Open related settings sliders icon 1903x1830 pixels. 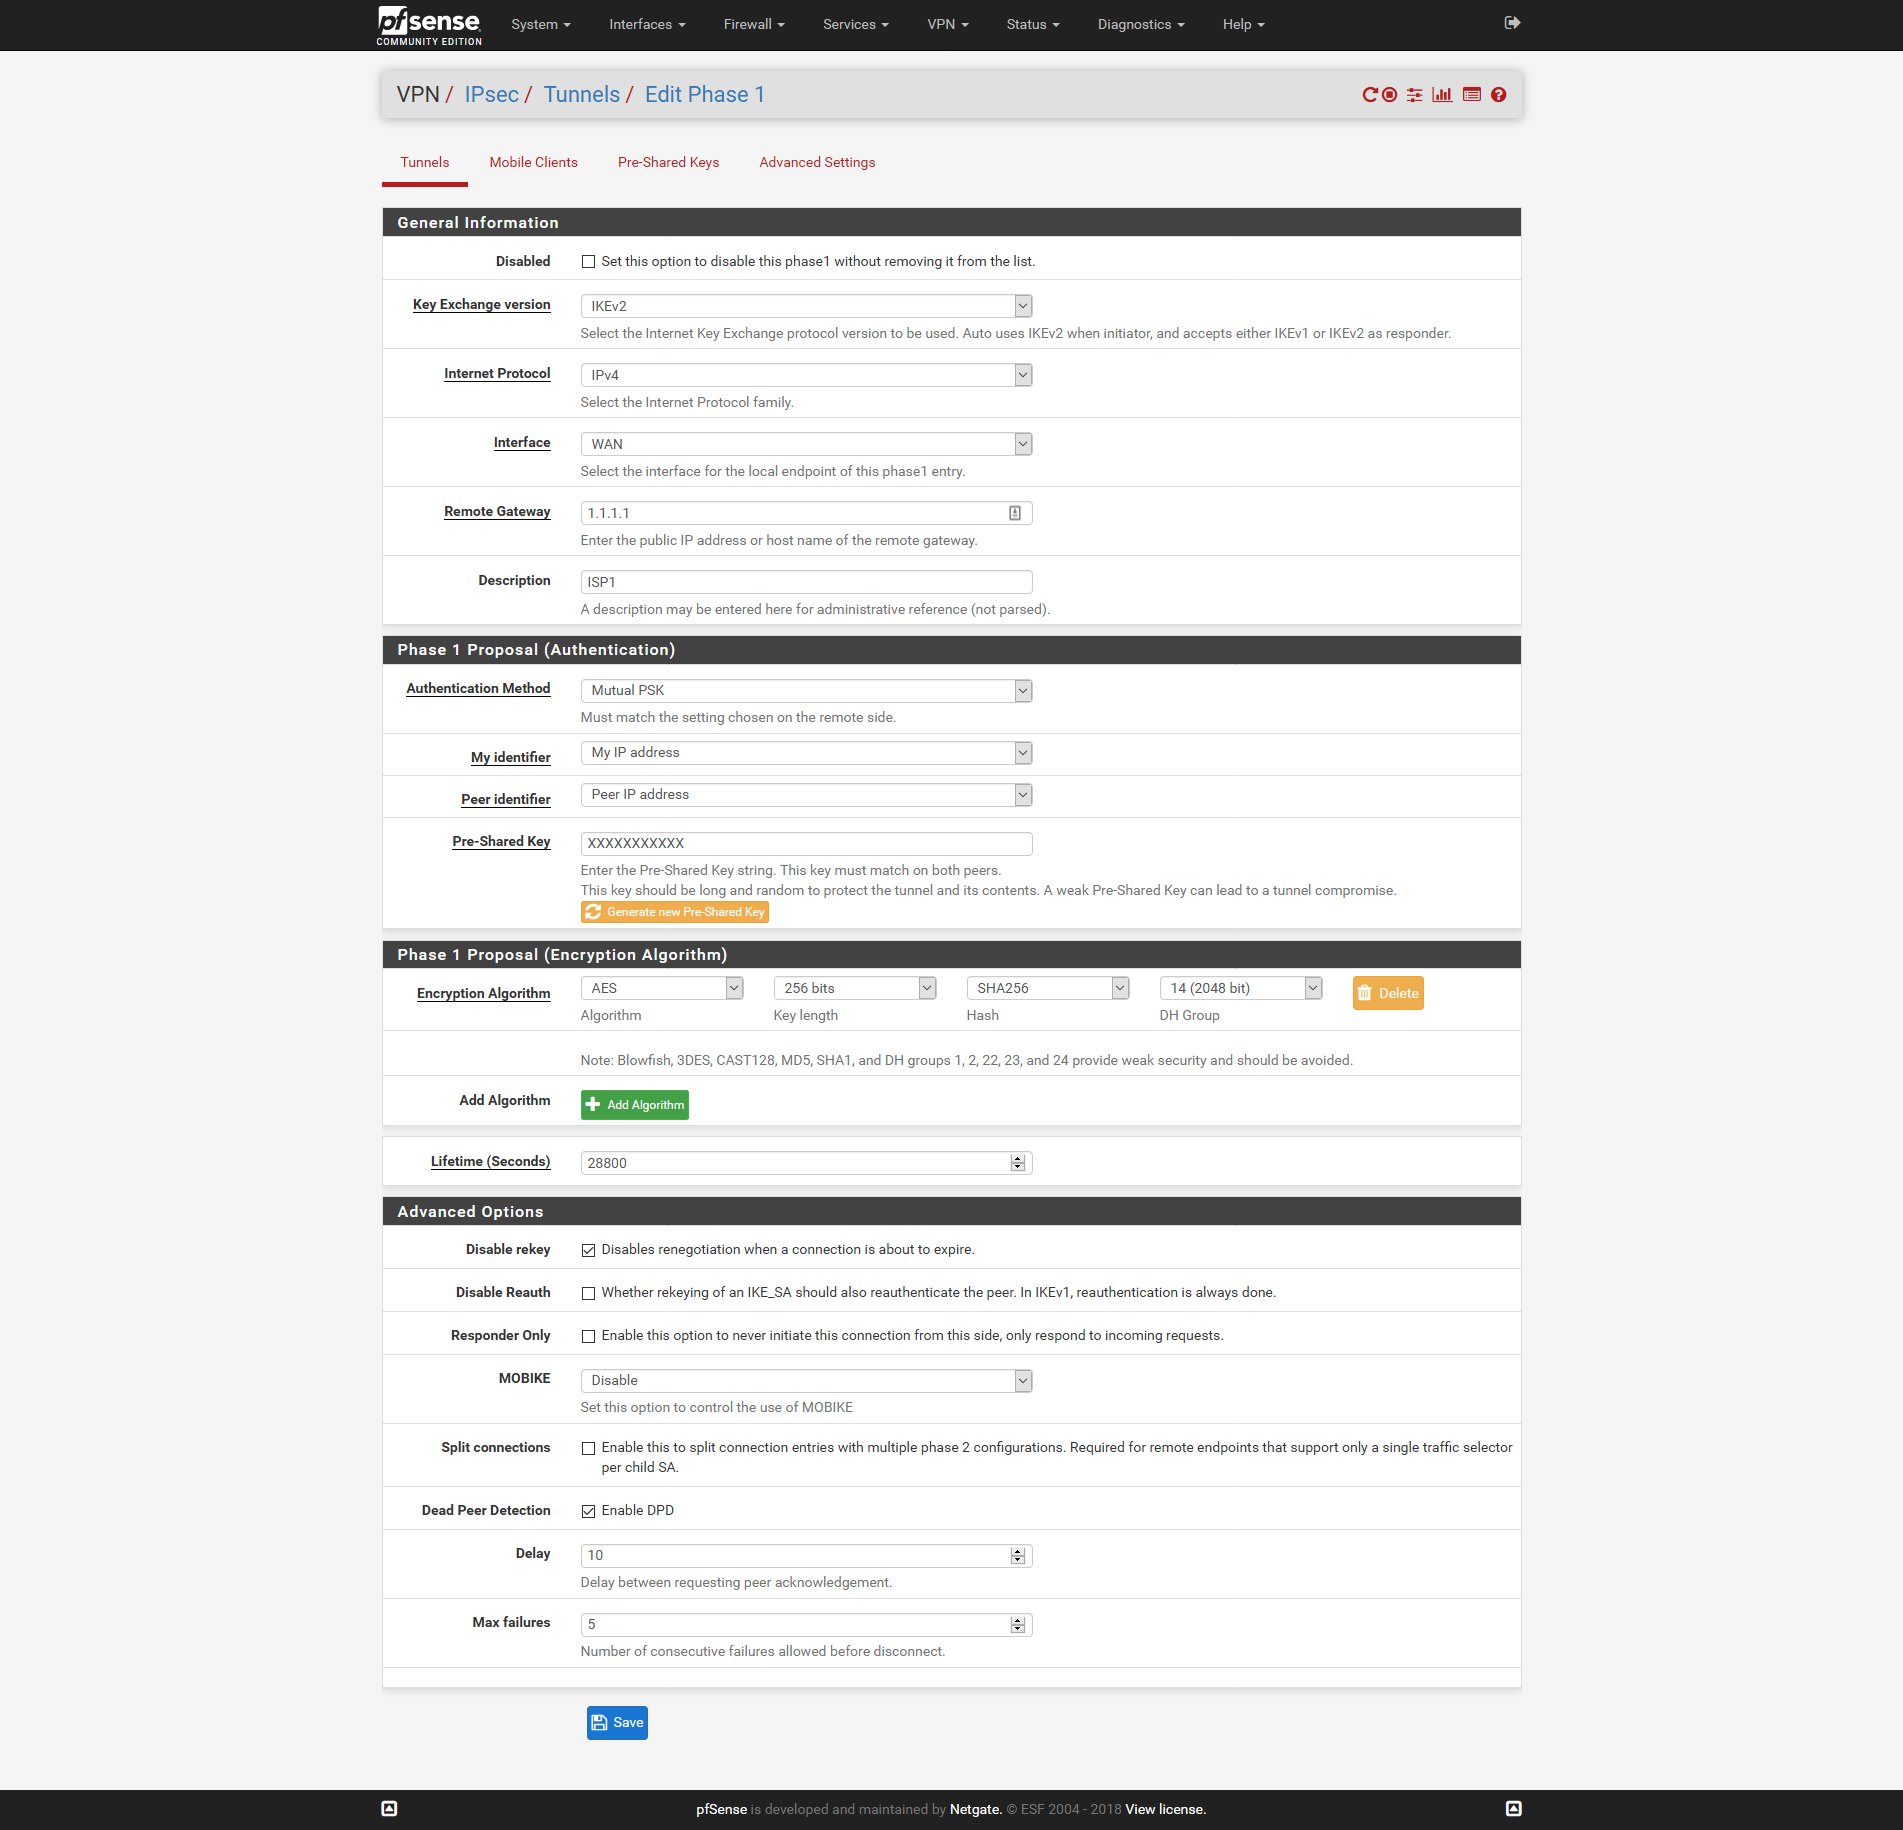point(1414,95)
